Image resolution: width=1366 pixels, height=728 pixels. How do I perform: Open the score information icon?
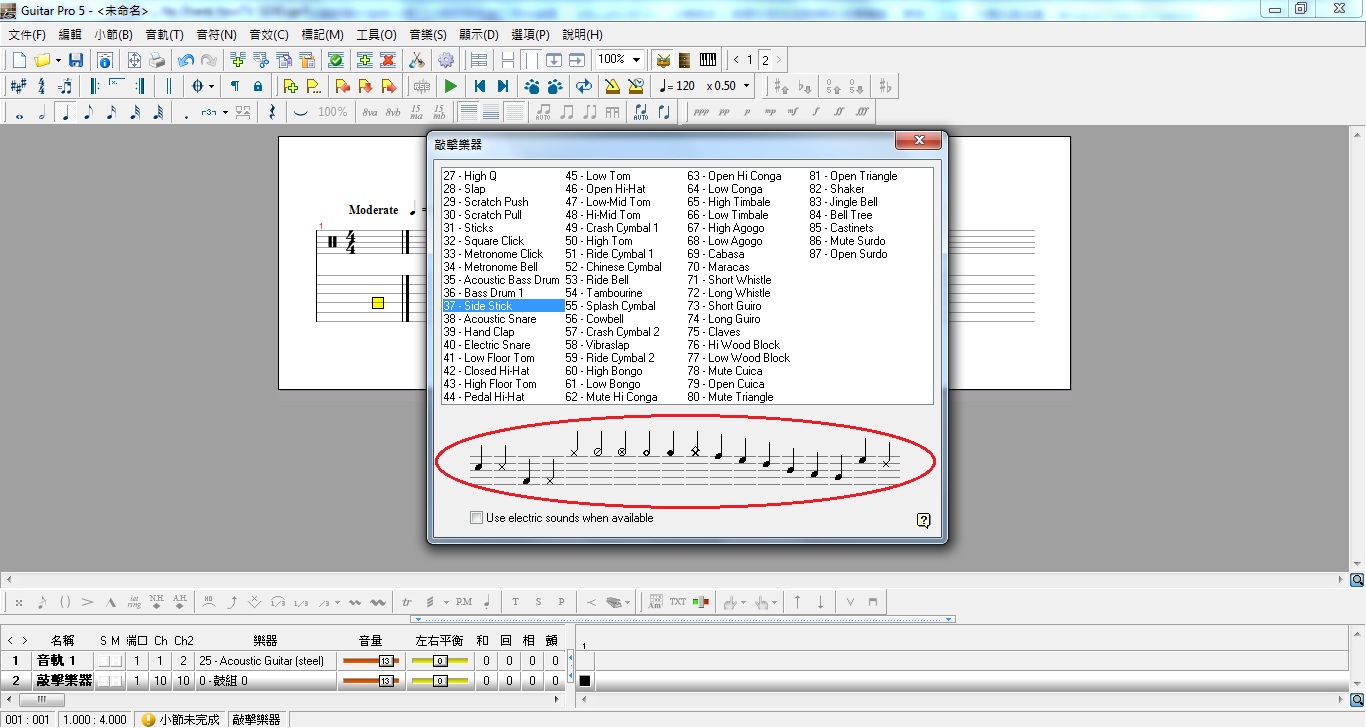click(104, 60)
